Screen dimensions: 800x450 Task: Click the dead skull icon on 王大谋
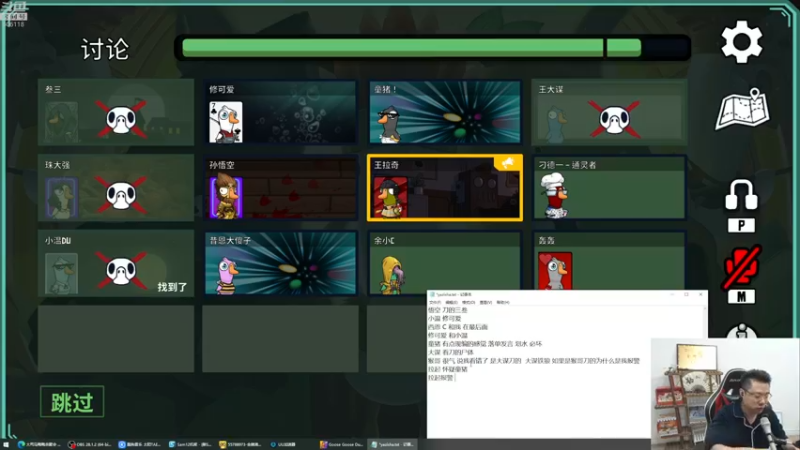point(614,119)
